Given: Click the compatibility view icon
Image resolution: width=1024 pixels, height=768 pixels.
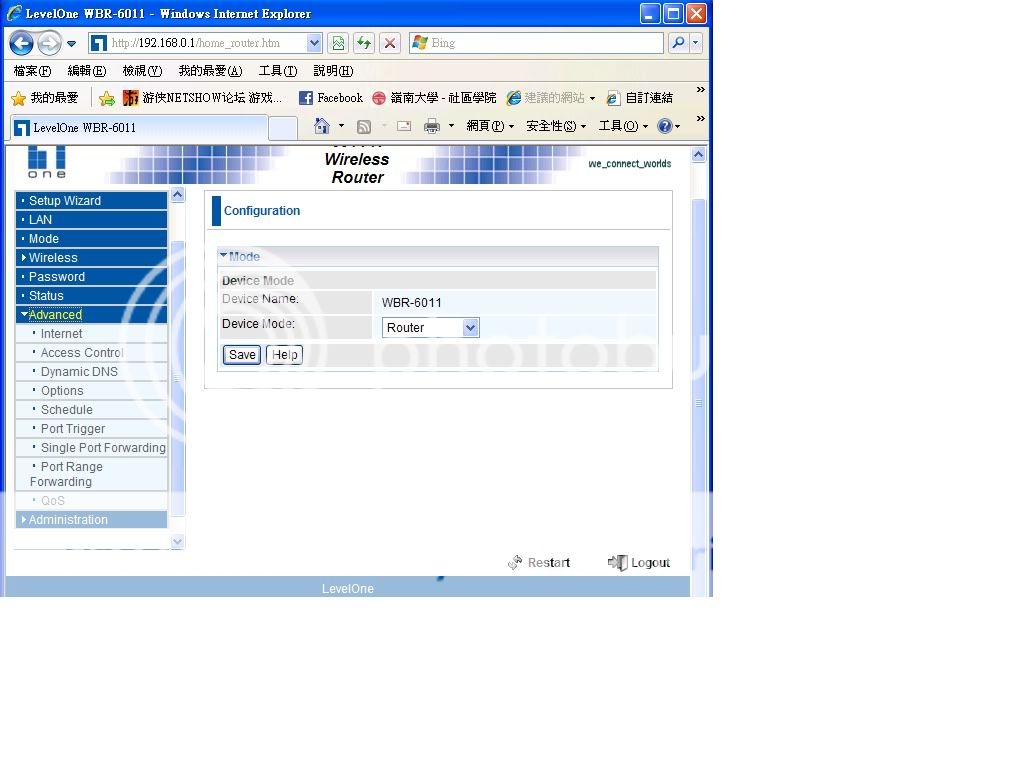Looking at the screenshot, I should 338,43.
